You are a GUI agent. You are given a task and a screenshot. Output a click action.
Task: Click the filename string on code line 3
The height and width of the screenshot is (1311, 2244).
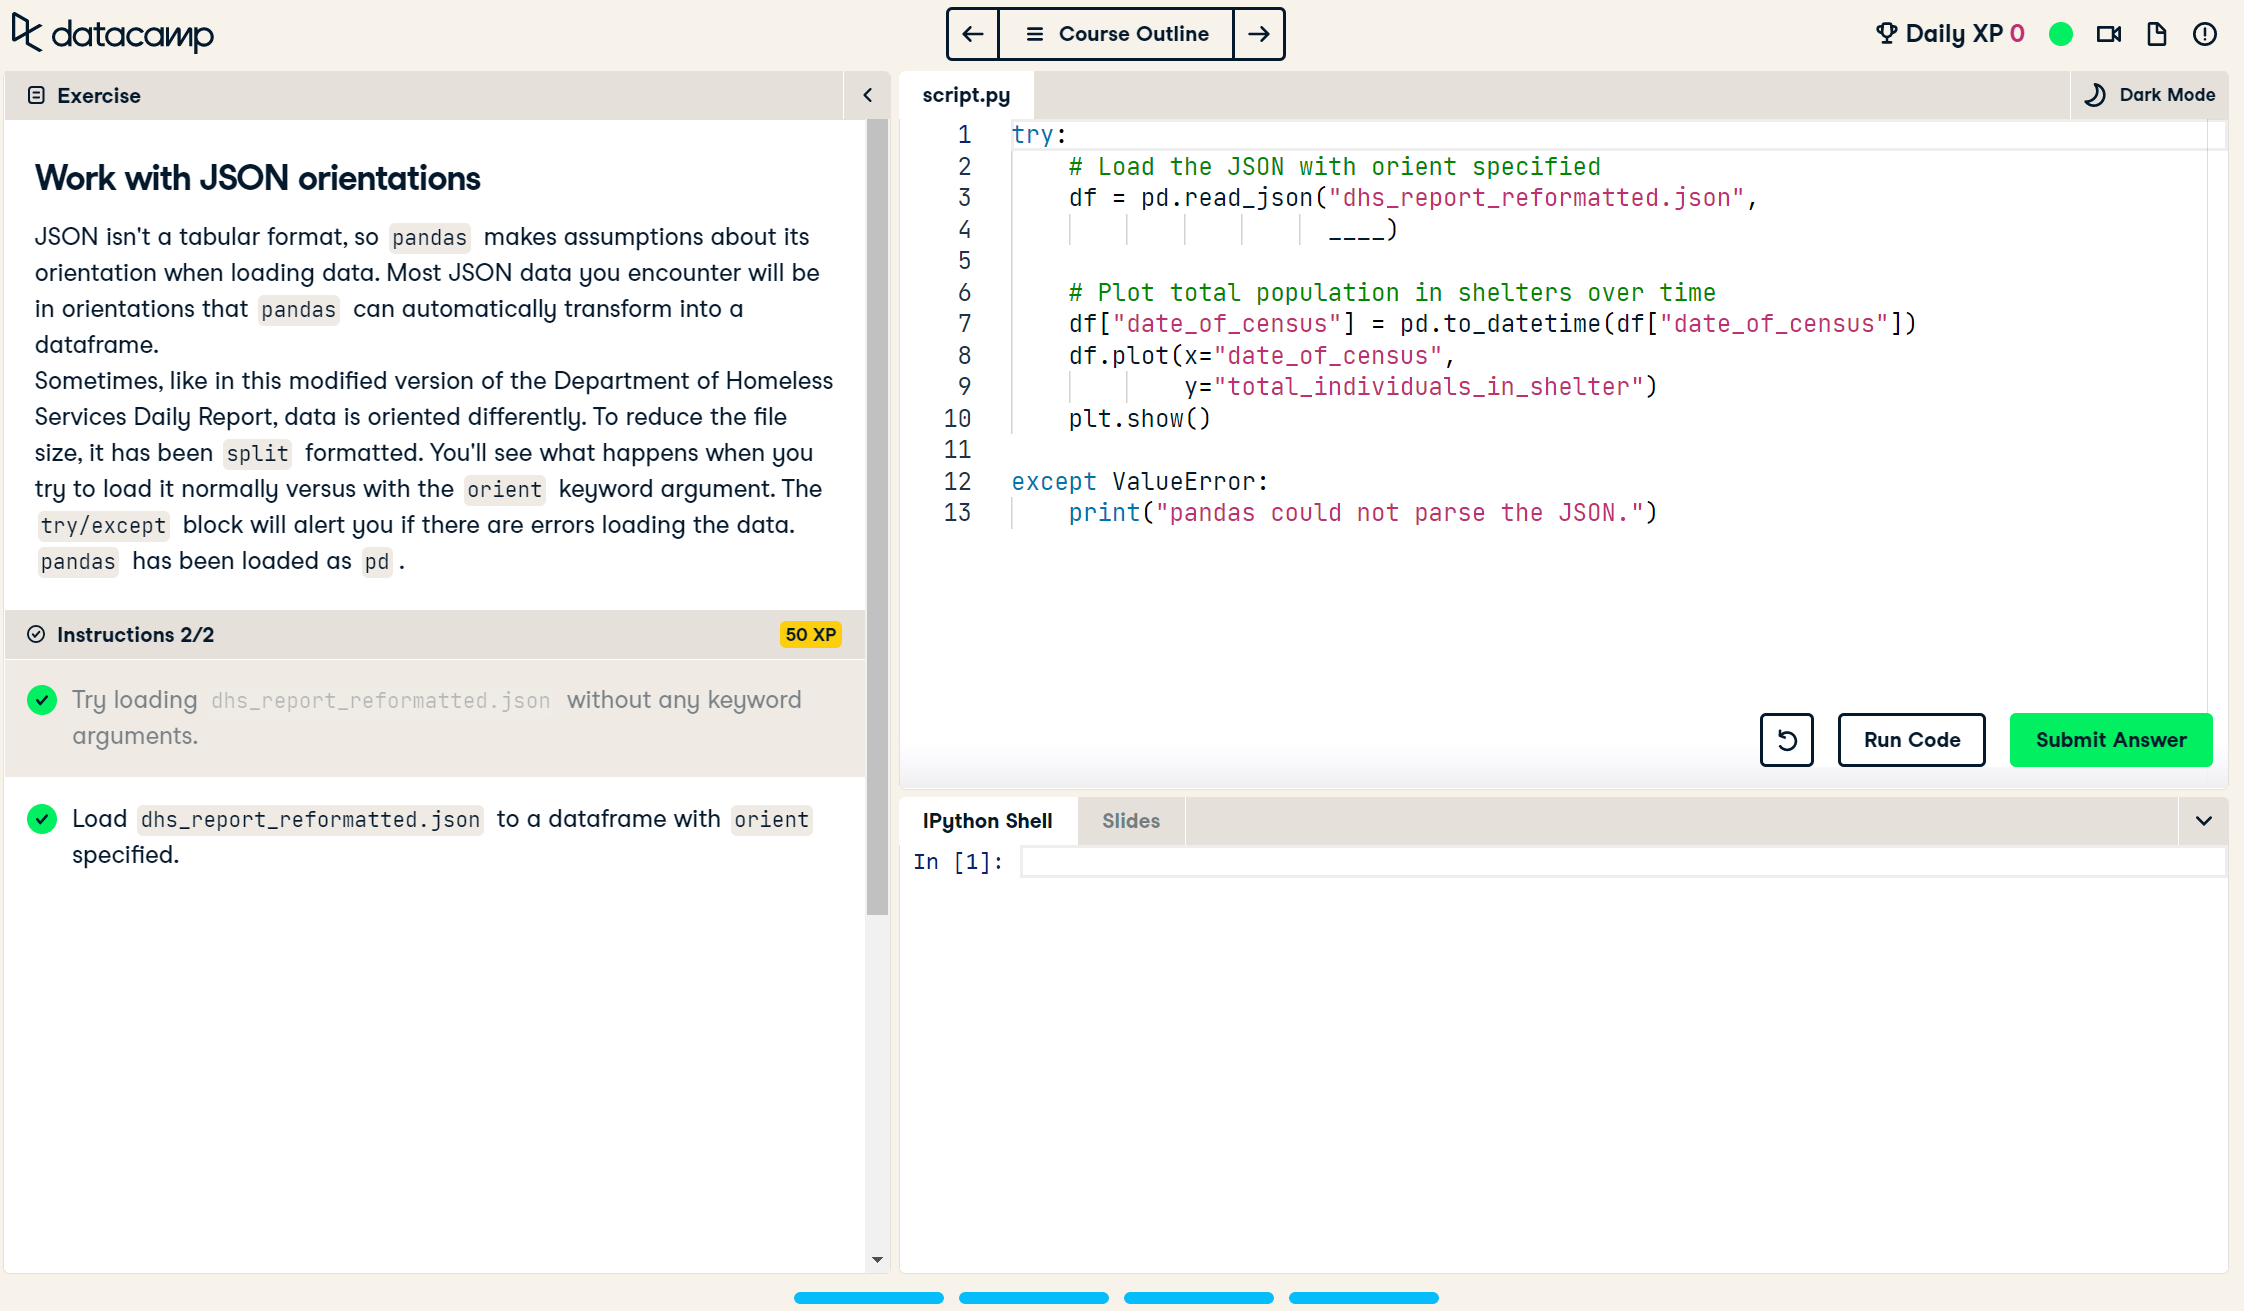tap(1536, 198)
